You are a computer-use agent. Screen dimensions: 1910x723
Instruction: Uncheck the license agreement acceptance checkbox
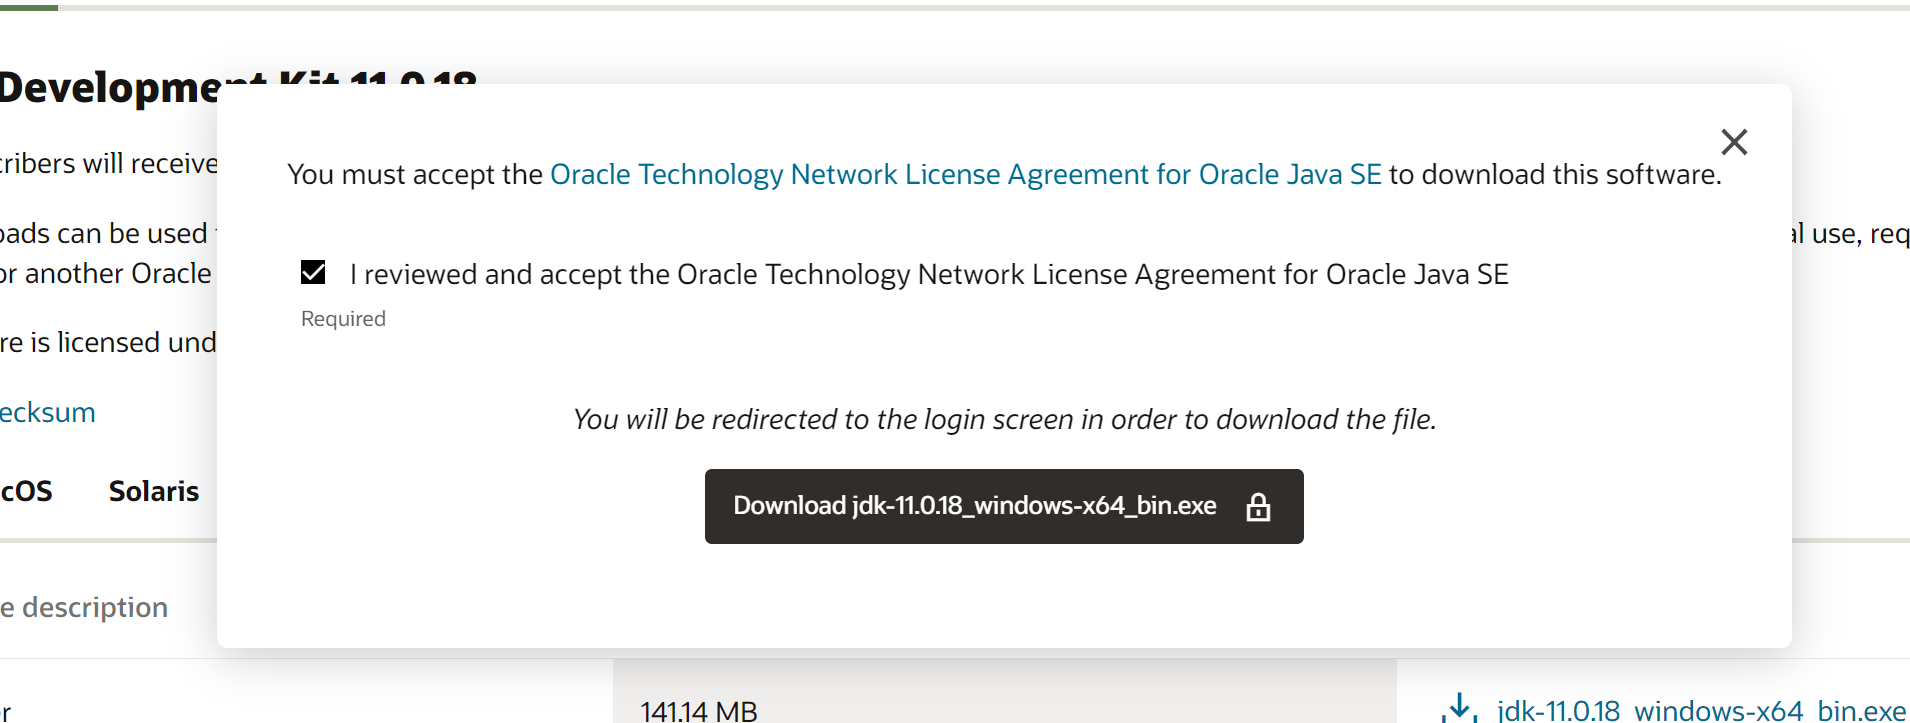313,272
